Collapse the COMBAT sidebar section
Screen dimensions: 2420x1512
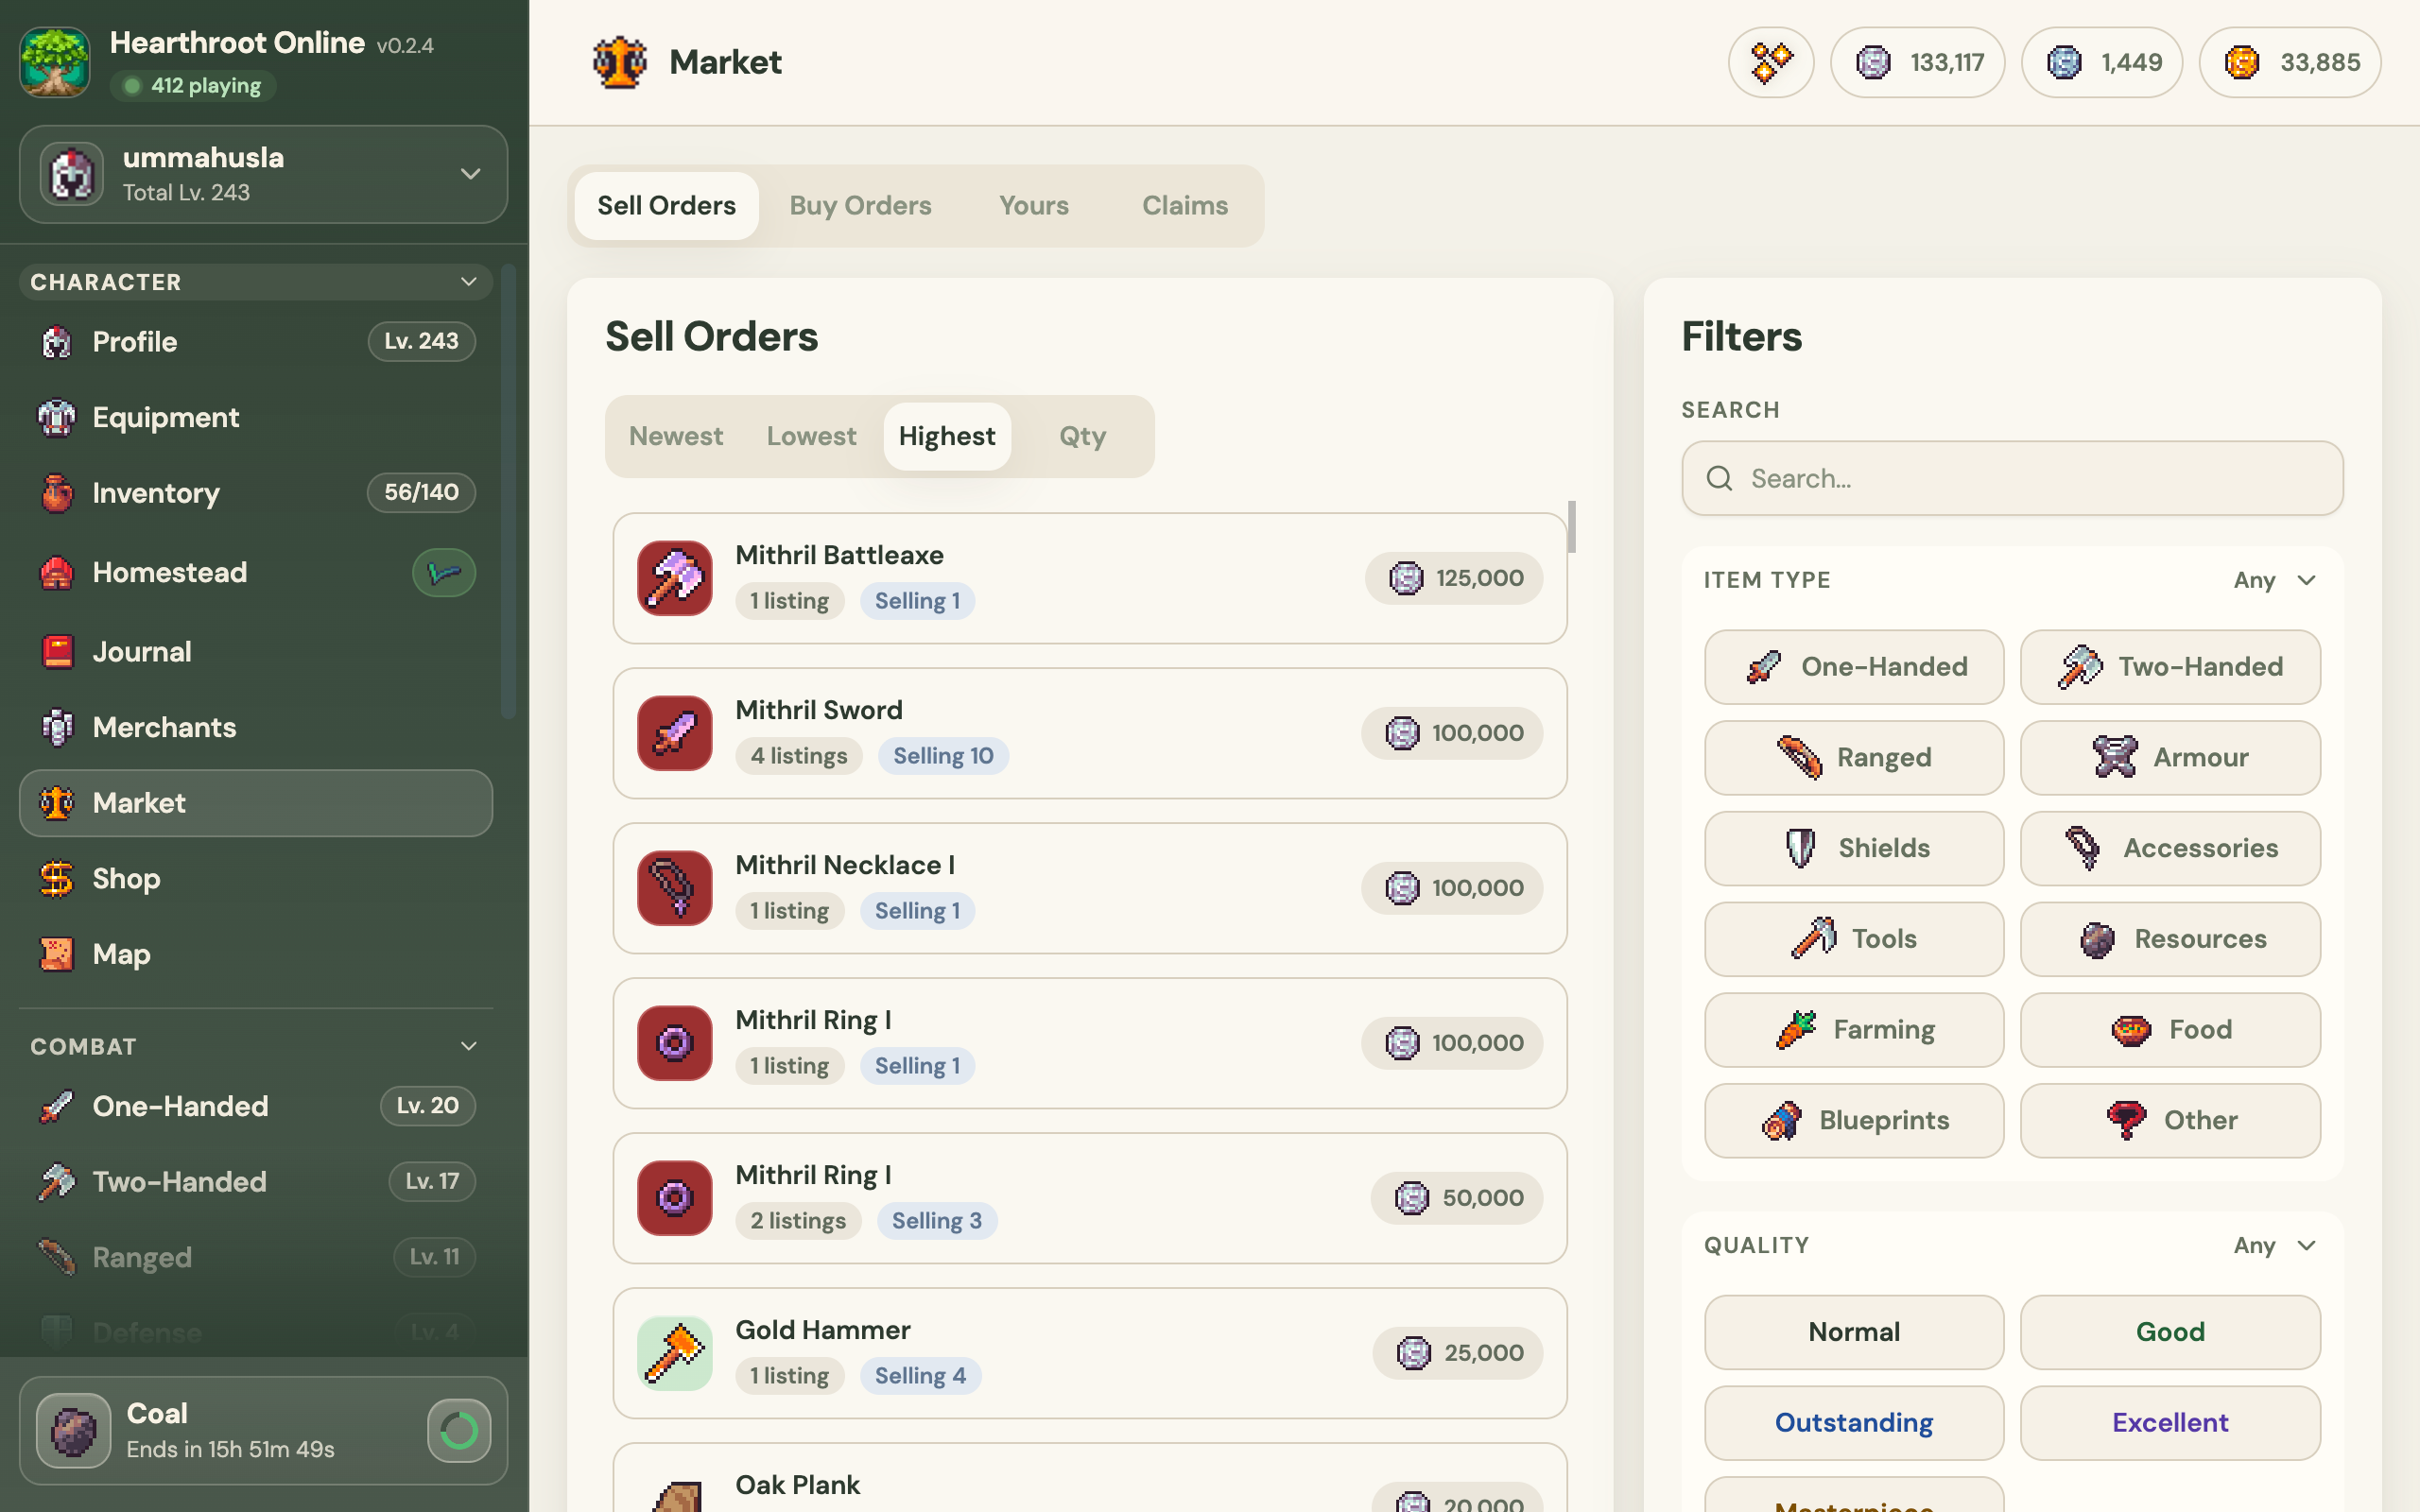[x=256, y=1046]
